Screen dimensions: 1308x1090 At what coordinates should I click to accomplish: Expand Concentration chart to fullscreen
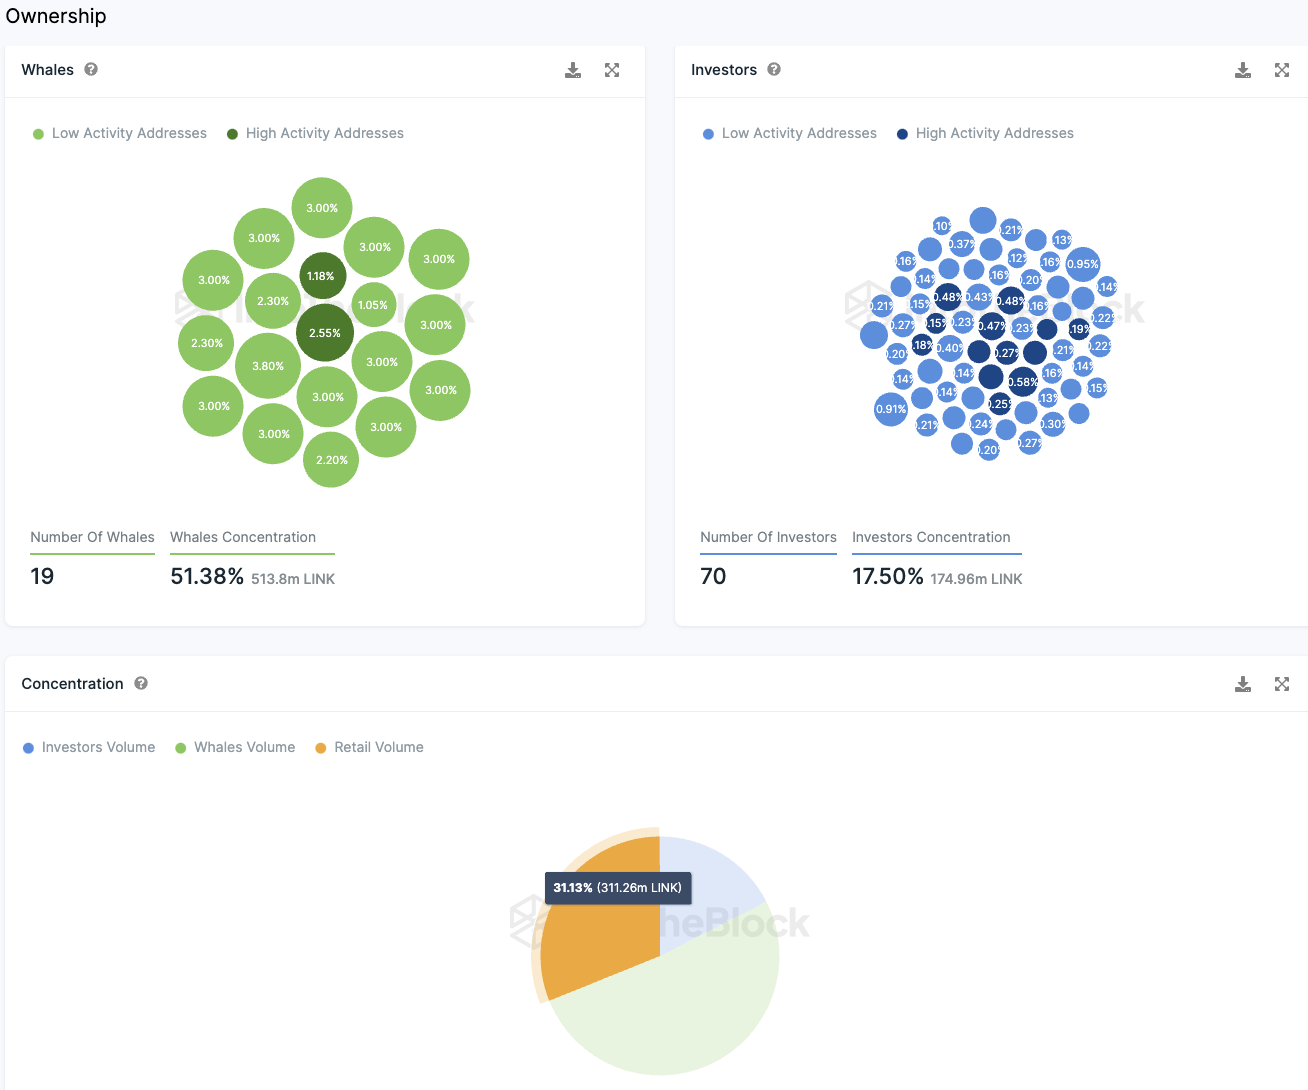1282,684
